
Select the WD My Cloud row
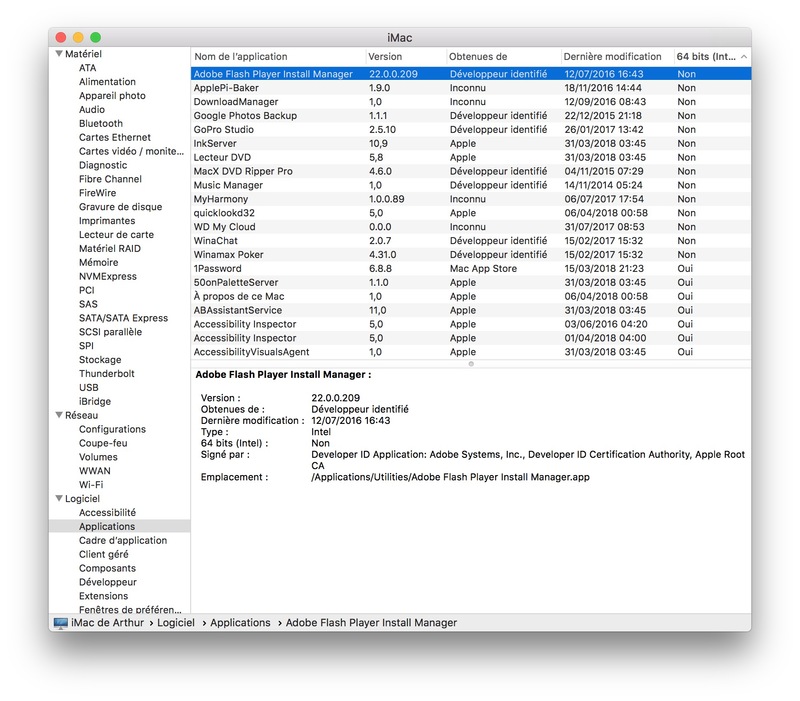(471, 227)
